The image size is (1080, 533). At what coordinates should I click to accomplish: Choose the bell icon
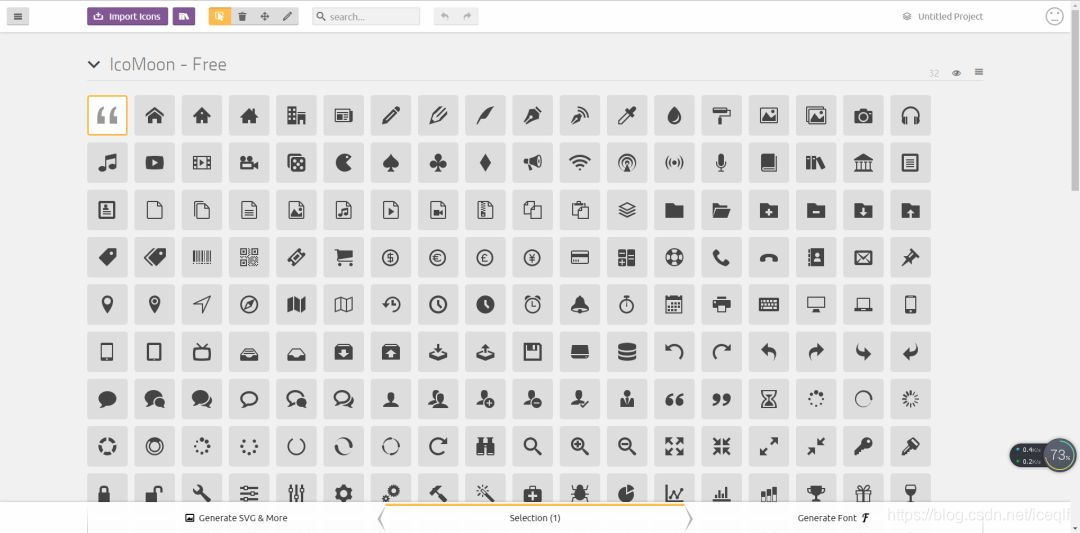(x=580, y=304)
